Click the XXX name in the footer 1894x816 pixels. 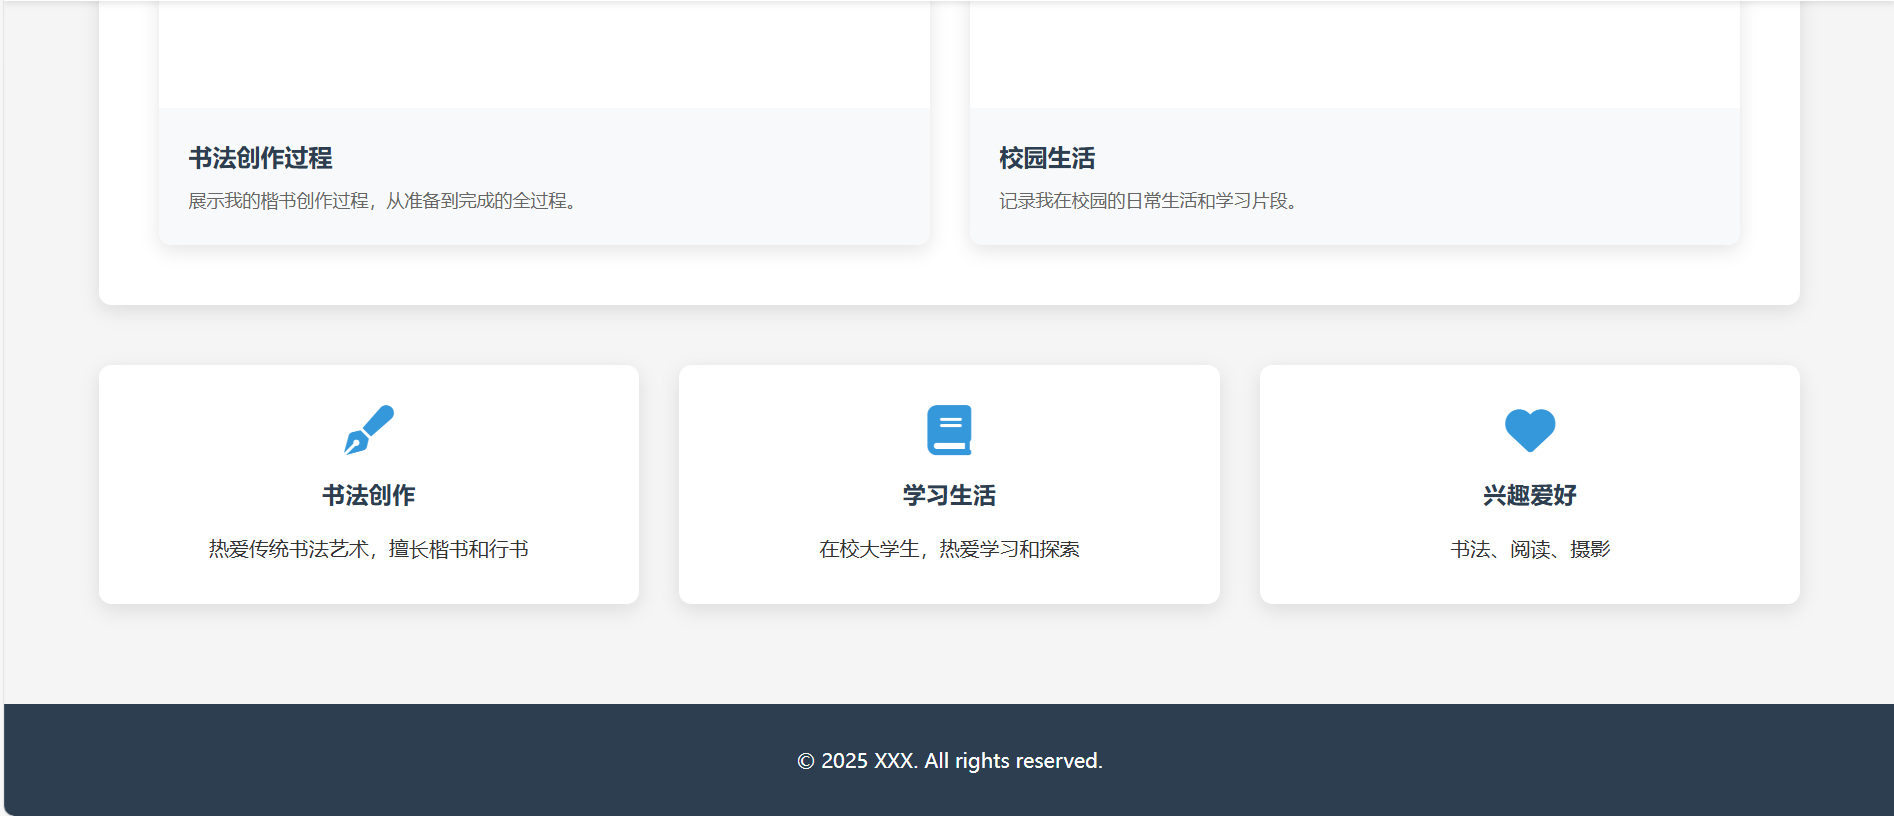click(x=895, y=761)
